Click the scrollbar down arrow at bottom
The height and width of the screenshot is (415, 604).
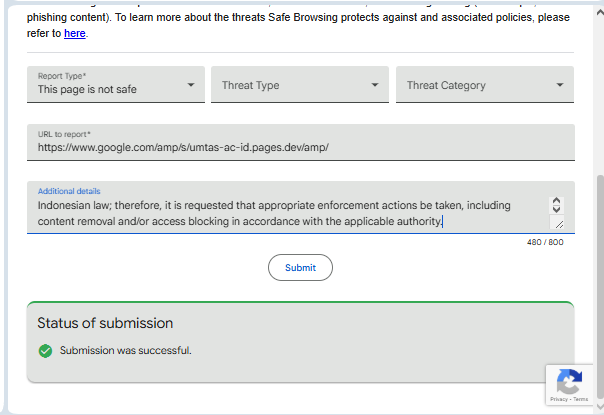click(x=599, y=409)
